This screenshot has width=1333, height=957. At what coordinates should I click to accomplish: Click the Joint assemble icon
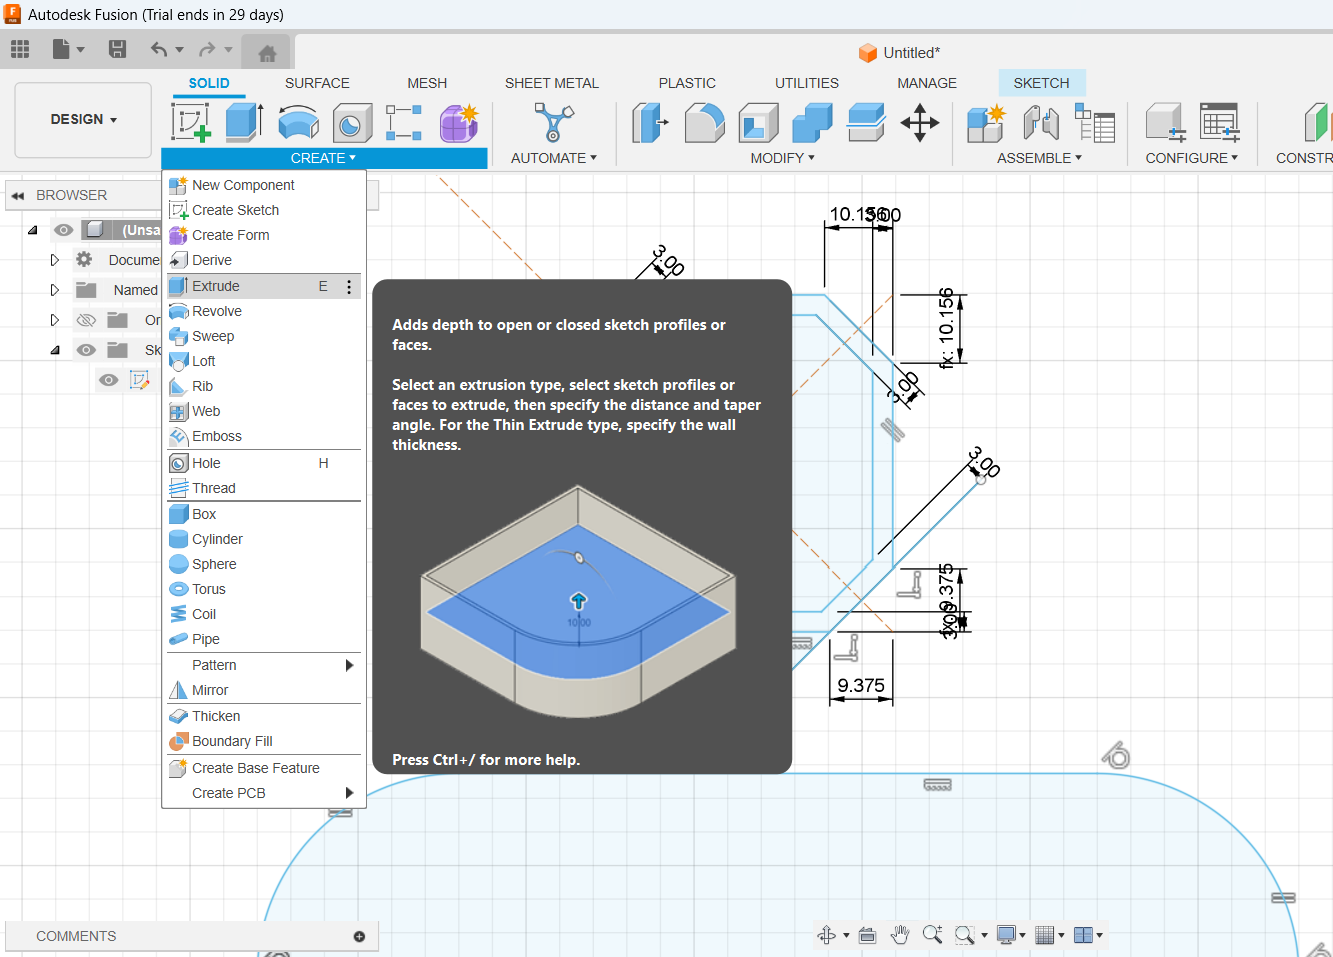(x=1041, y=123)
